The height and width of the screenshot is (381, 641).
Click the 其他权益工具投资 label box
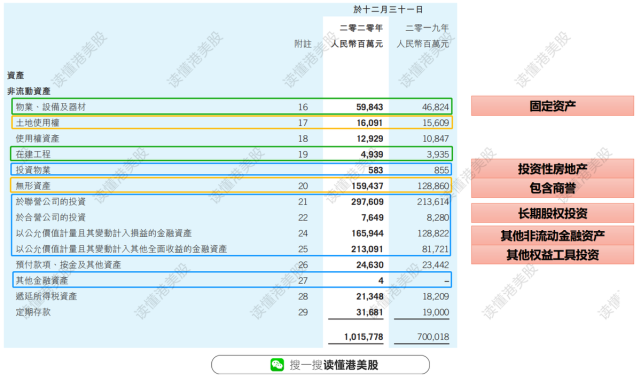[552, 255]
